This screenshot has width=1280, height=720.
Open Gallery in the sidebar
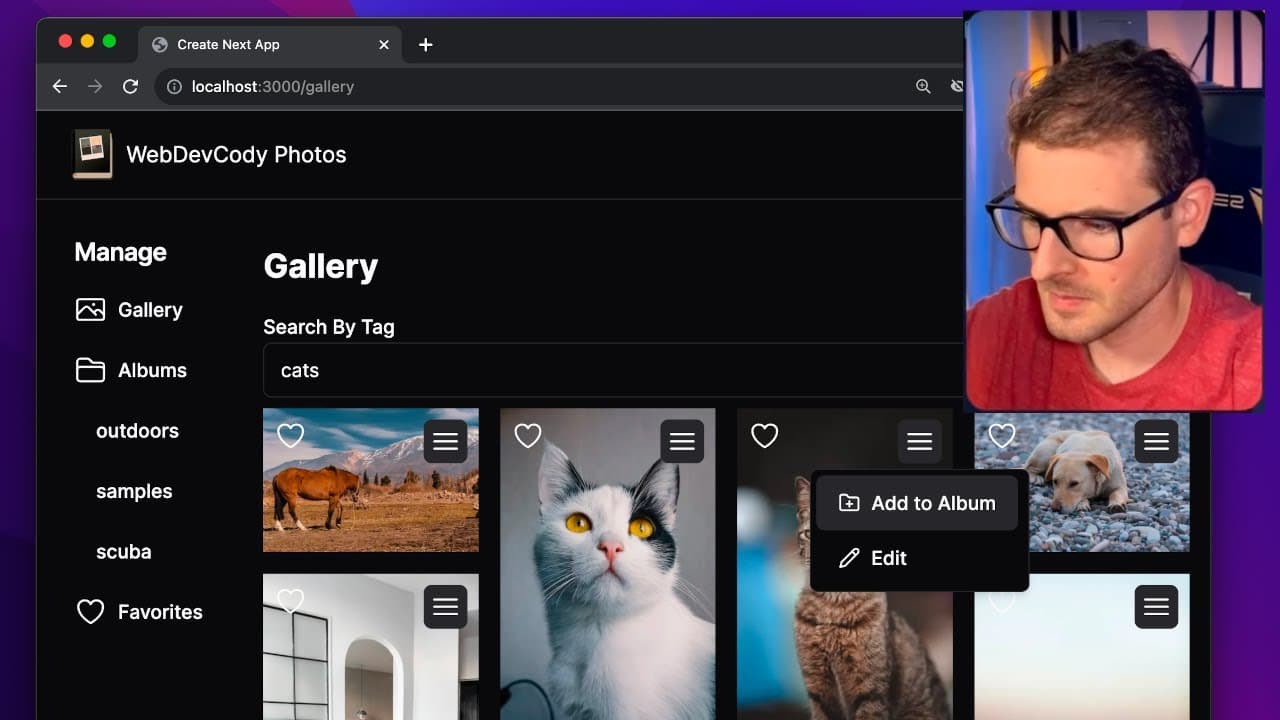(x=129, y=310)
